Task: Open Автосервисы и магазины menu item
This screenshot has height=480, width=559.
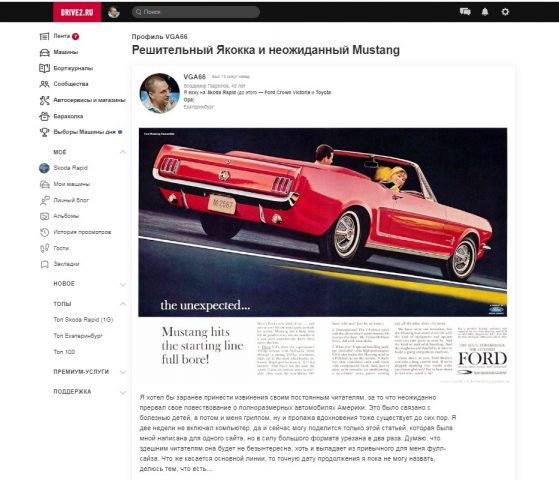Action: point(89,100)
